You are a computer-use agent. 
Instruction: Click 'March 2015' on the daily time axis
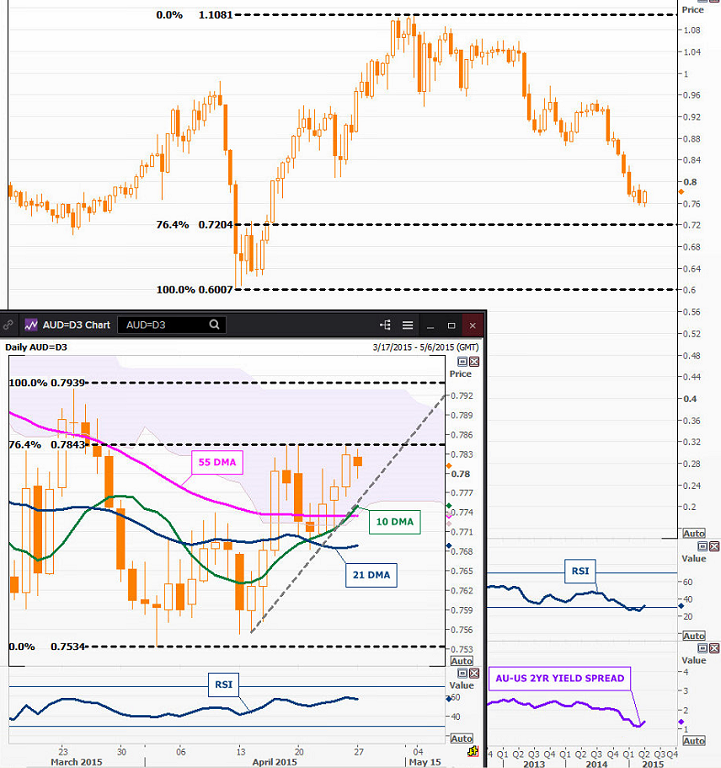pos(76,762)
